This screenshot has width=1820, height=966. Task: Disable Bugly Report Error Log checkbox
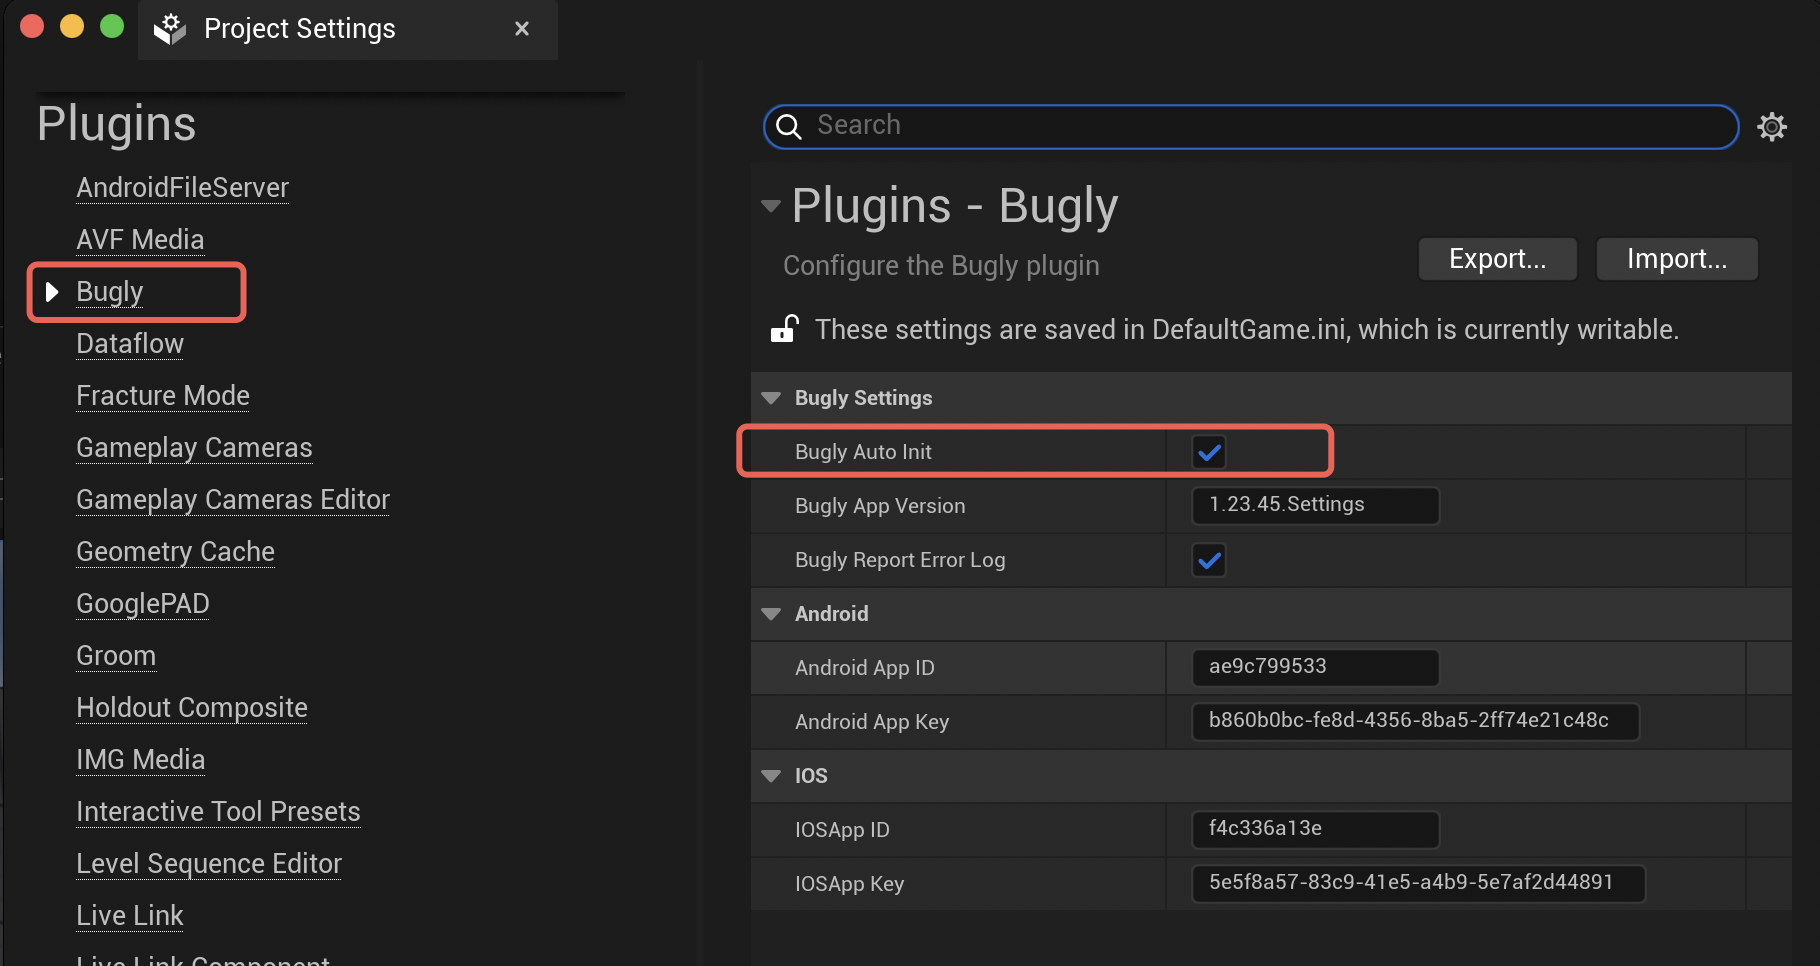1209,560
